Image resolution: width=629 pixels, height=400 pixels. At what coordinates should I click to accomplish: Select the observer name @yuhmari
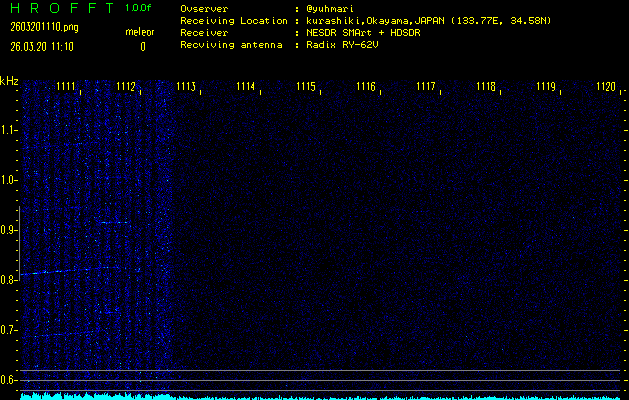[330, 9]
